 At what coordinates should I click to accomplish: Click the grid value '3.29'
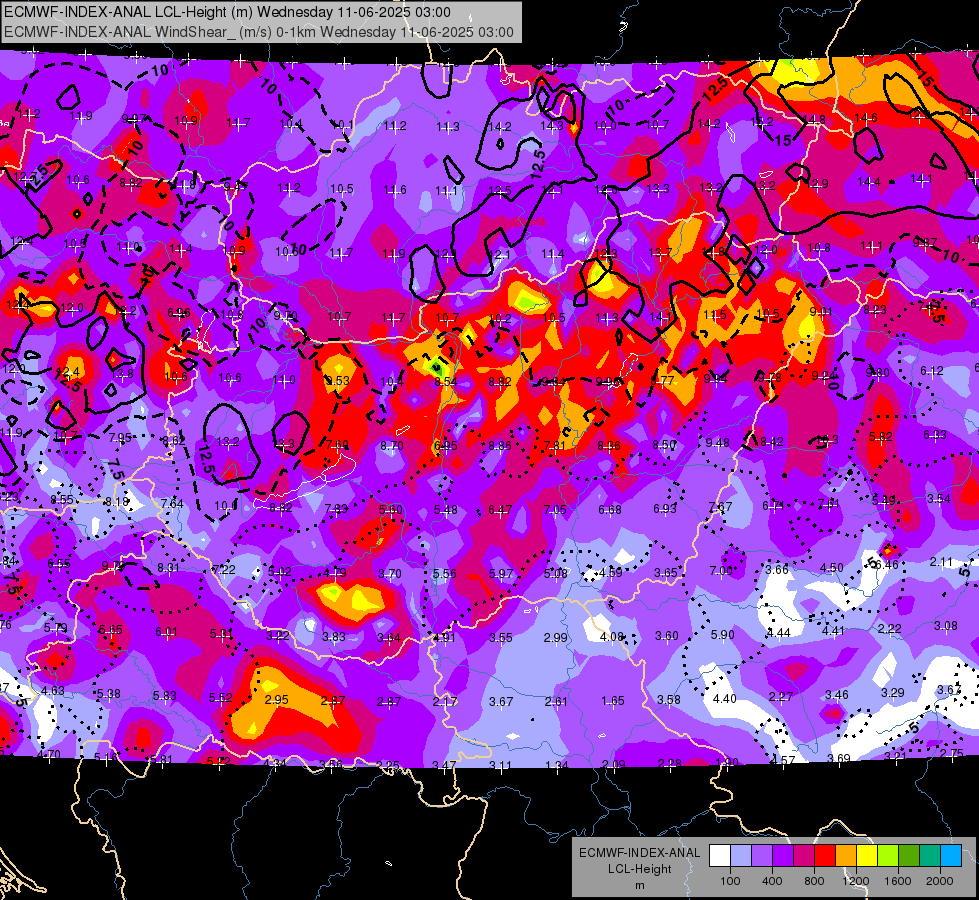[892, 692]
